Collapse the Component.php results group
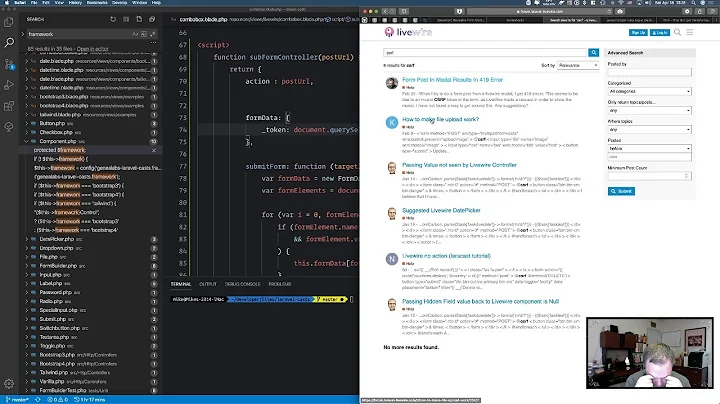720x404 pixels. pyautogui.click(x=27, y=141)
